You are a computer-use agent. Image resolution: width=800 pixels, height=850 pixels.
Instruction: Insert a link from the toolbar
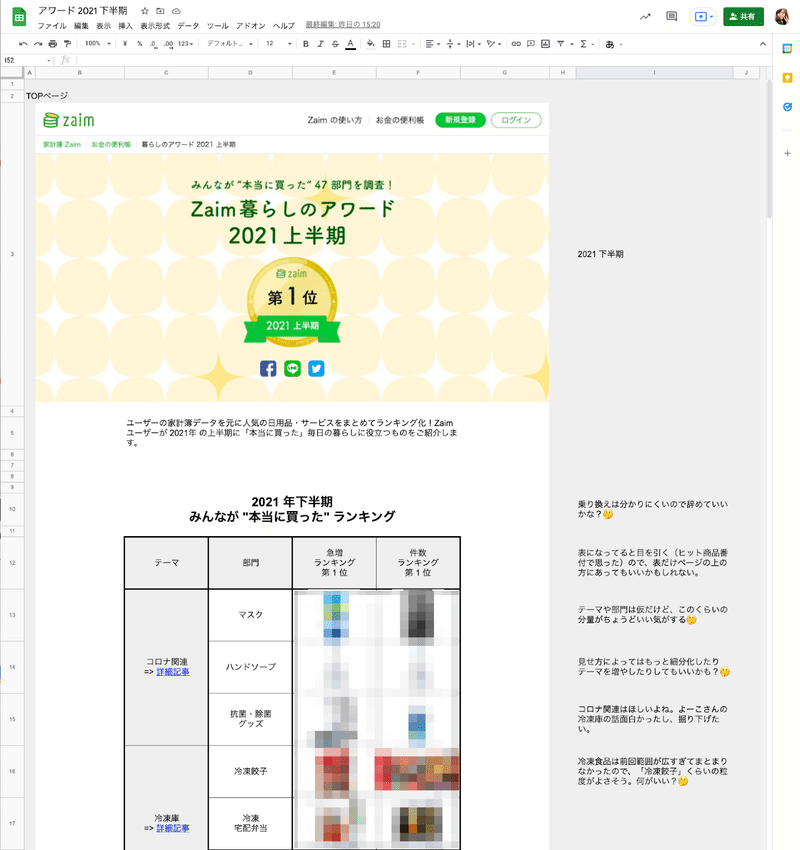pyautogui.click(x=516, y=44)
